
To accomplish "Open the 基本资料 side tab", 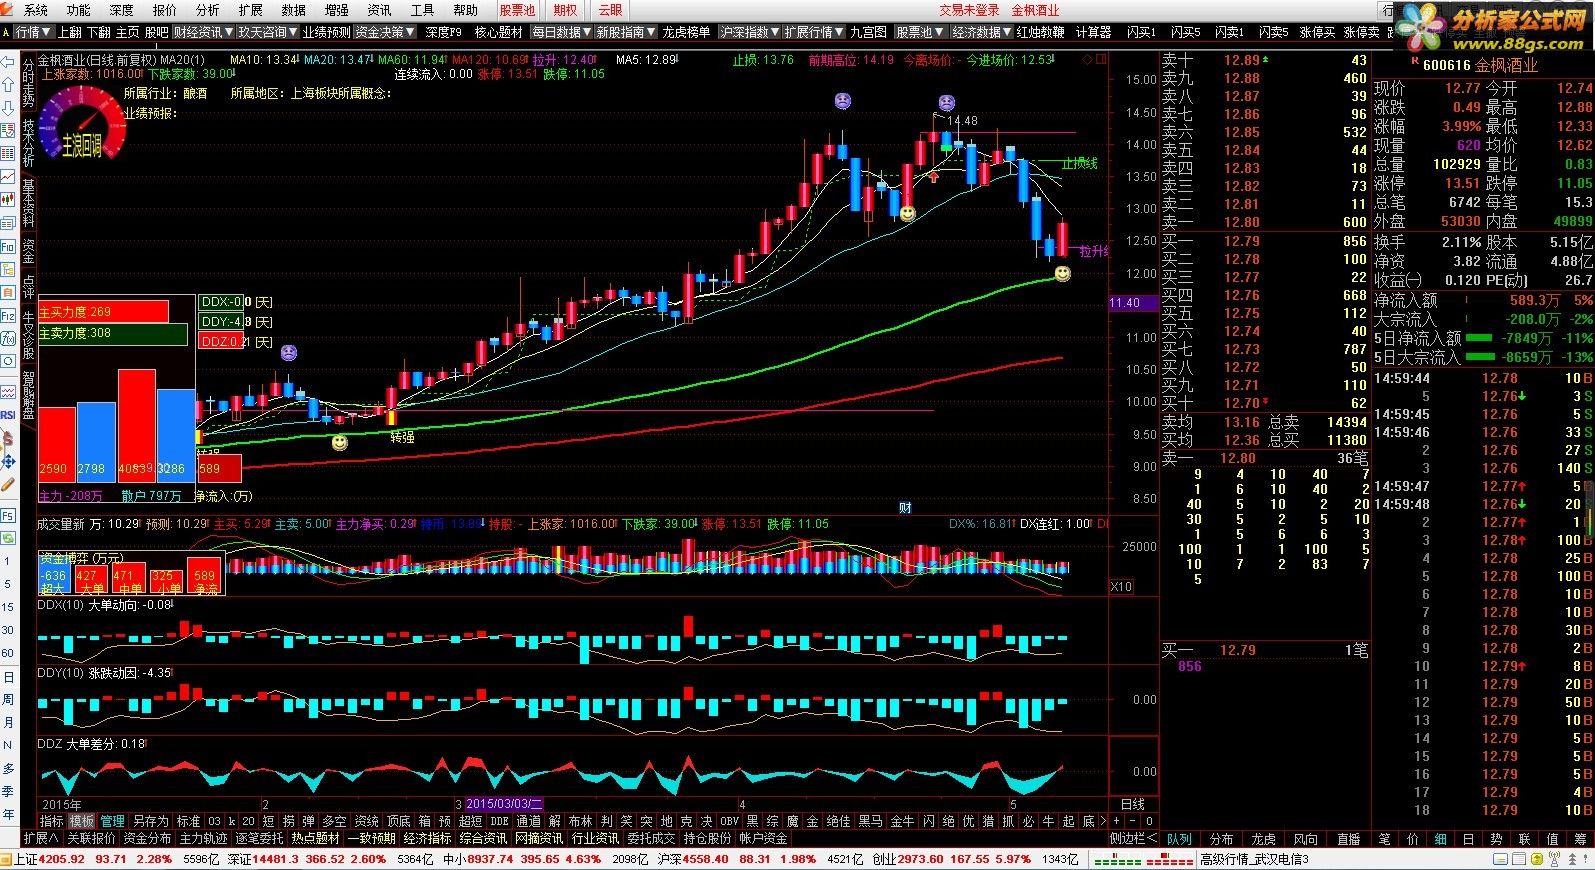I will 28,204.
